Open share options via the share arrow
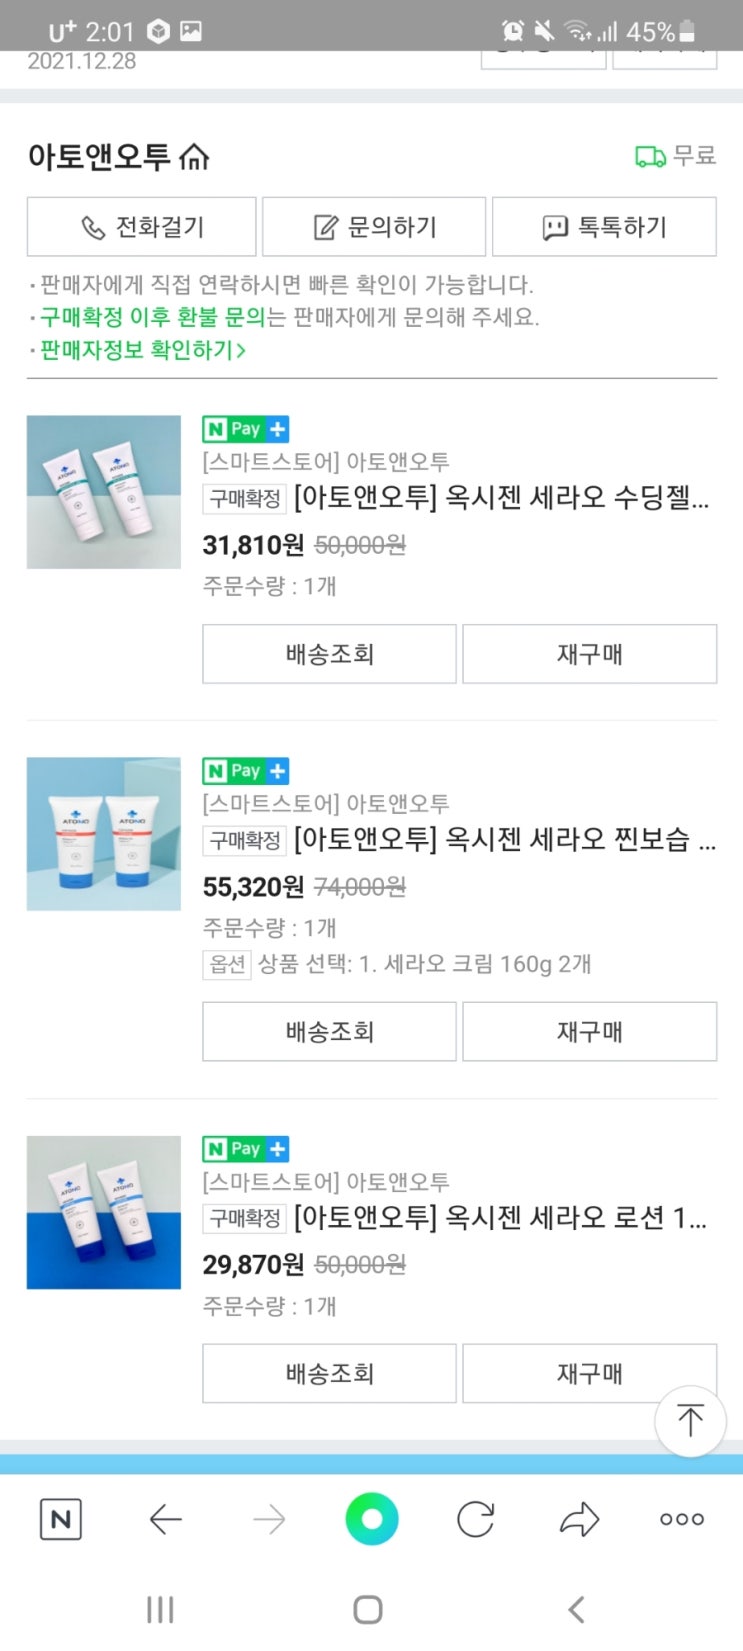The height and width of the screenshot is (1651, 743). tap(579, 1520)
